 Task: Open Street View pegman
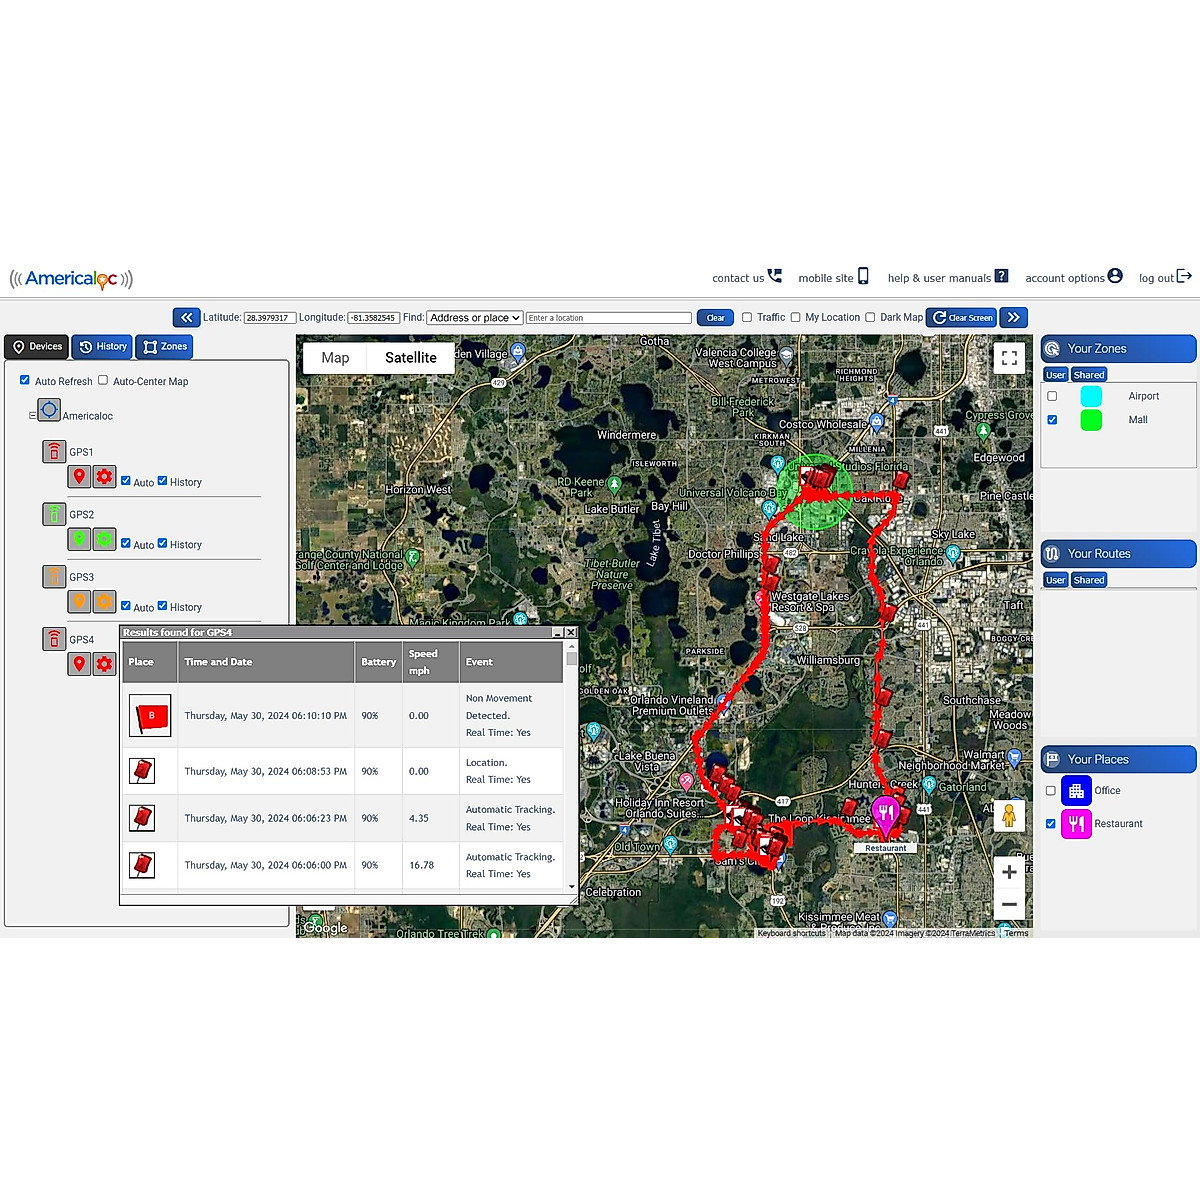[1009, 816]
